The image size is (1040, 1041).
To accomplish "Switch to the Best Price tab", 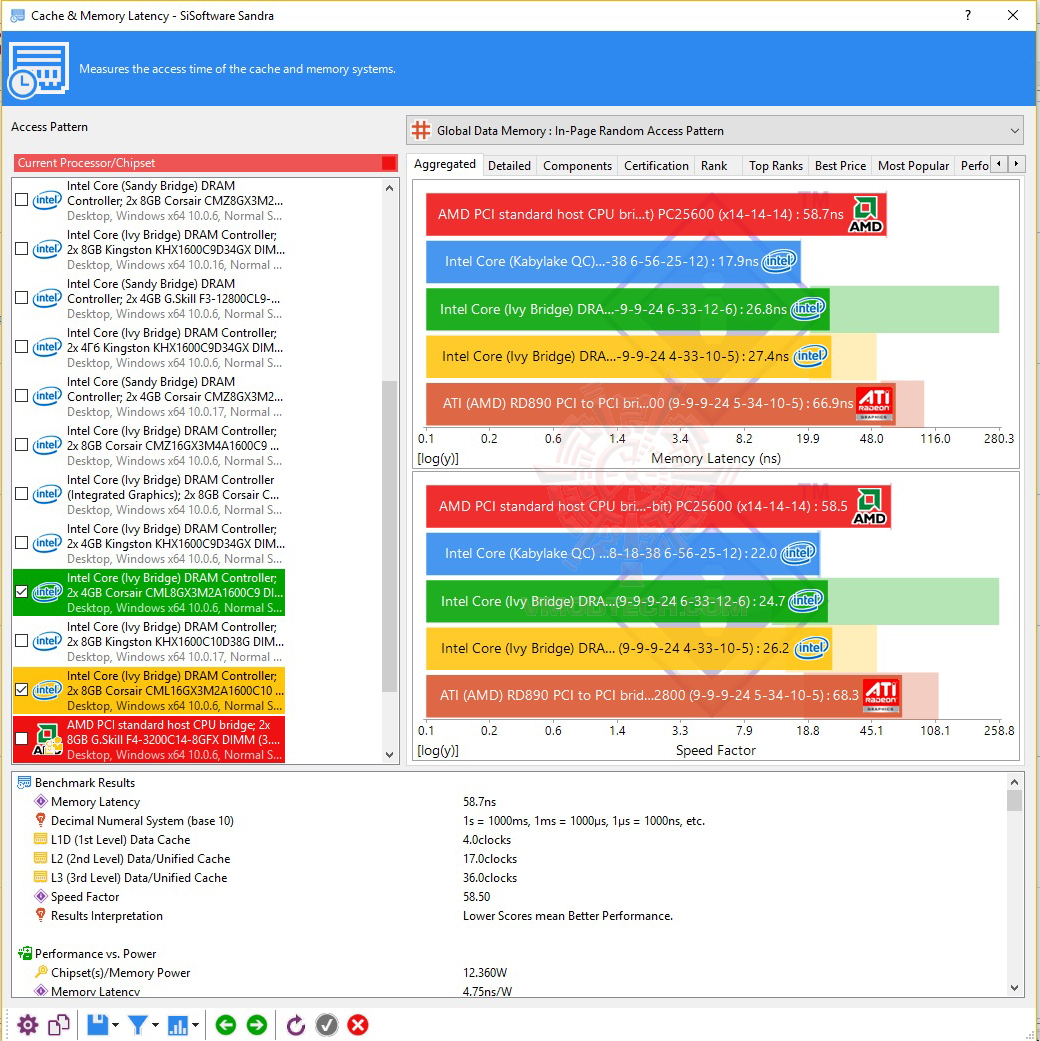I will point(840,165).
